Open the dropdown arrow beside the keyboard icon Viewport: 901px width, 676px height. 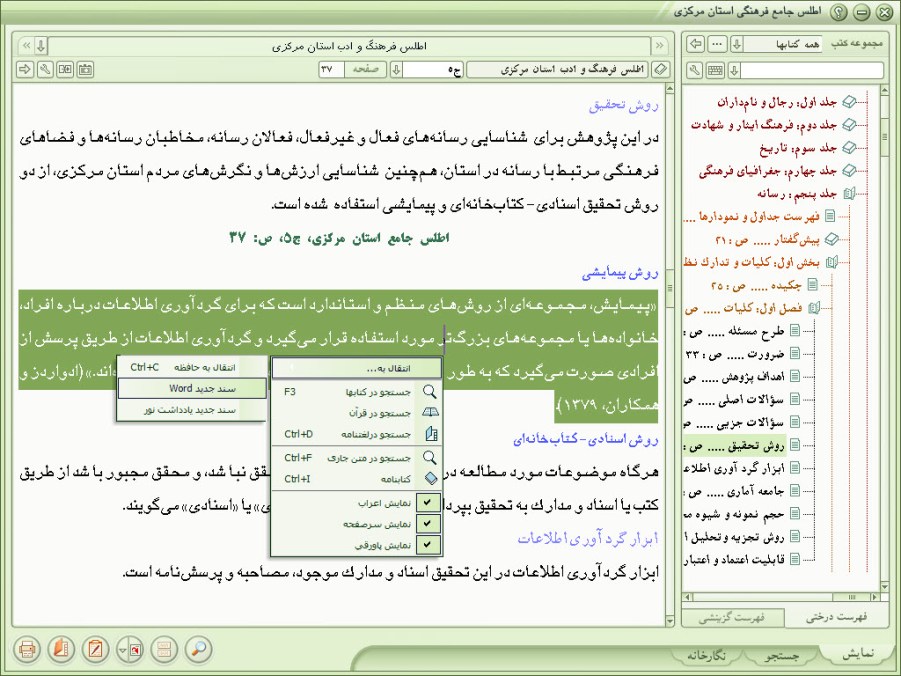point(734,70)
